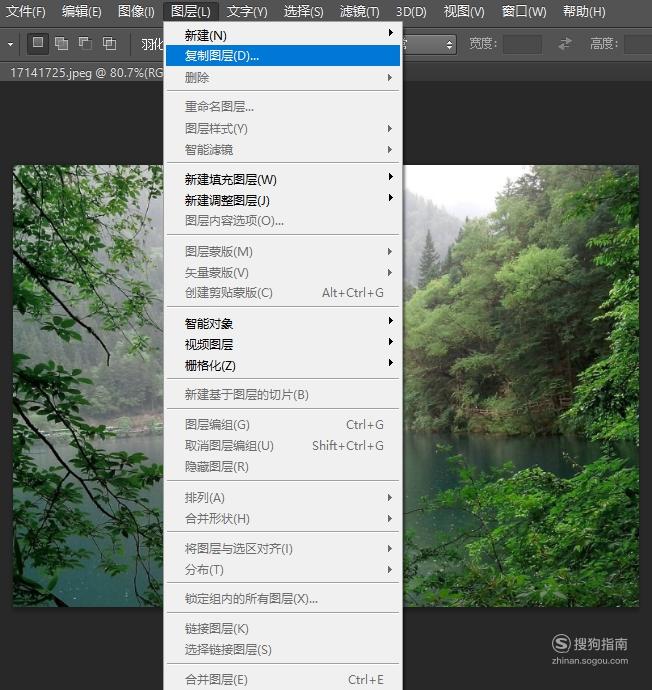Screen dimensions: 652x690
Task: Expand the 图层蒙版(M) submenu
Action: (283, 252)
